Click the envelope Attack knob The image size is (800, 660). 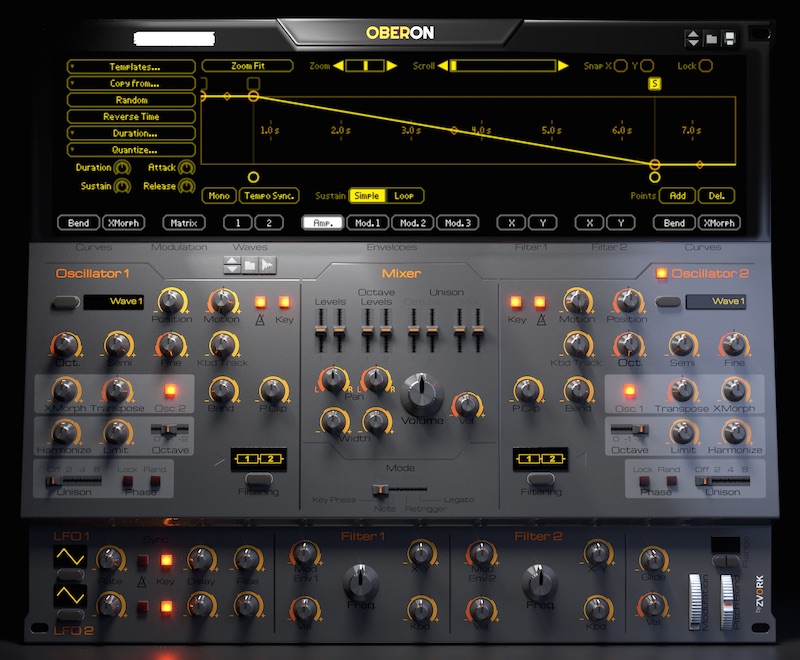point(186,168)
